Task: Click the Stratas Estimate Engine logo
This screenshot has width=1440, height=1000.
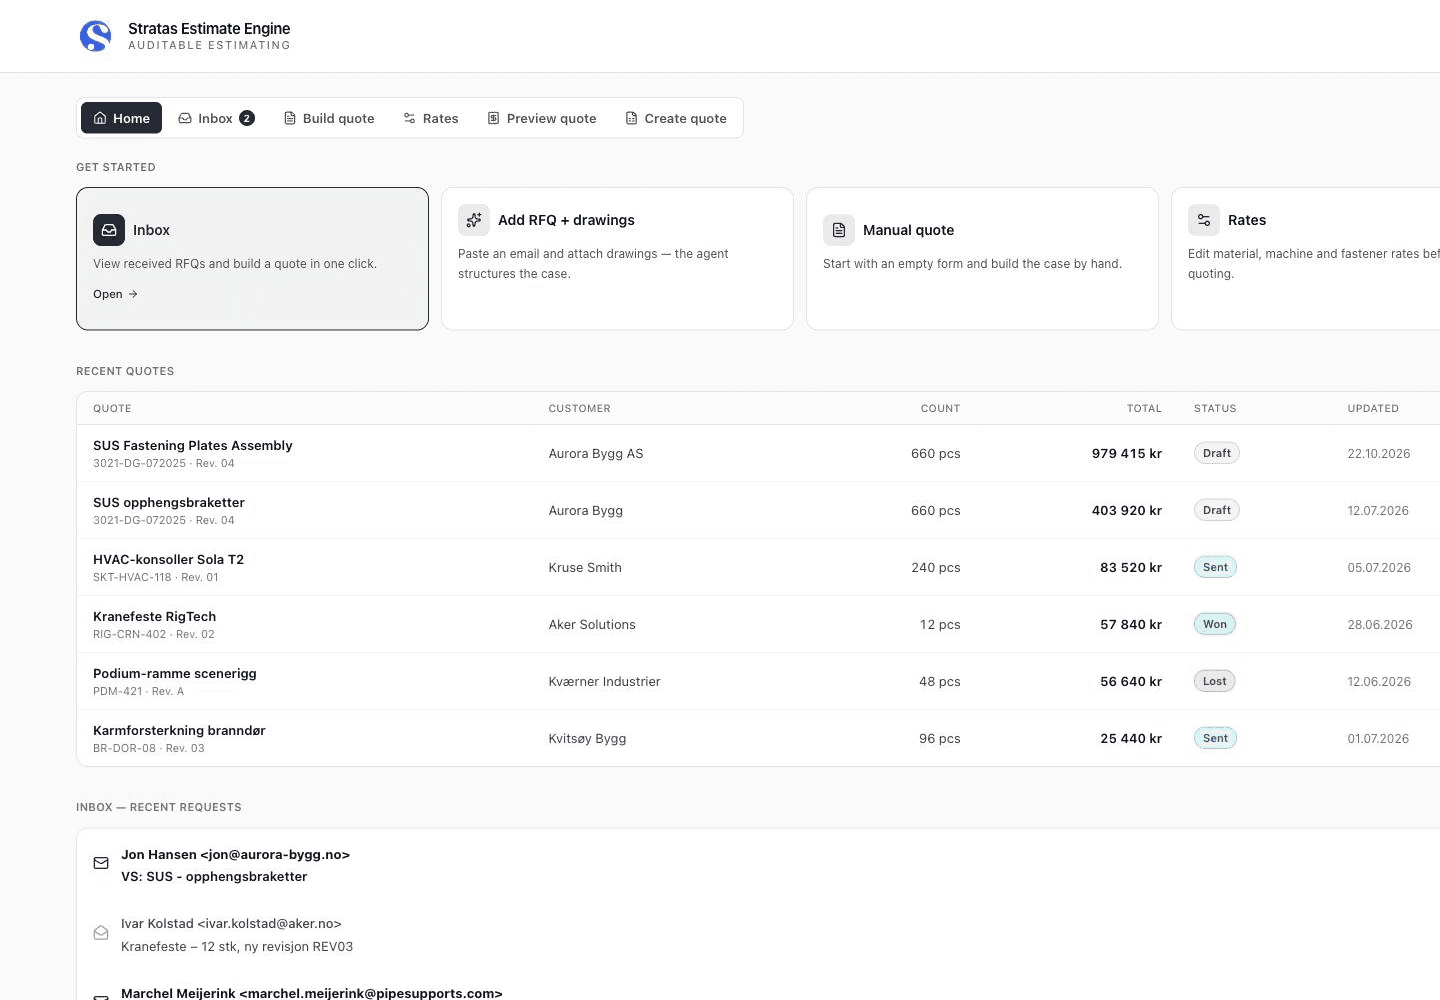Action: (96, 36)
